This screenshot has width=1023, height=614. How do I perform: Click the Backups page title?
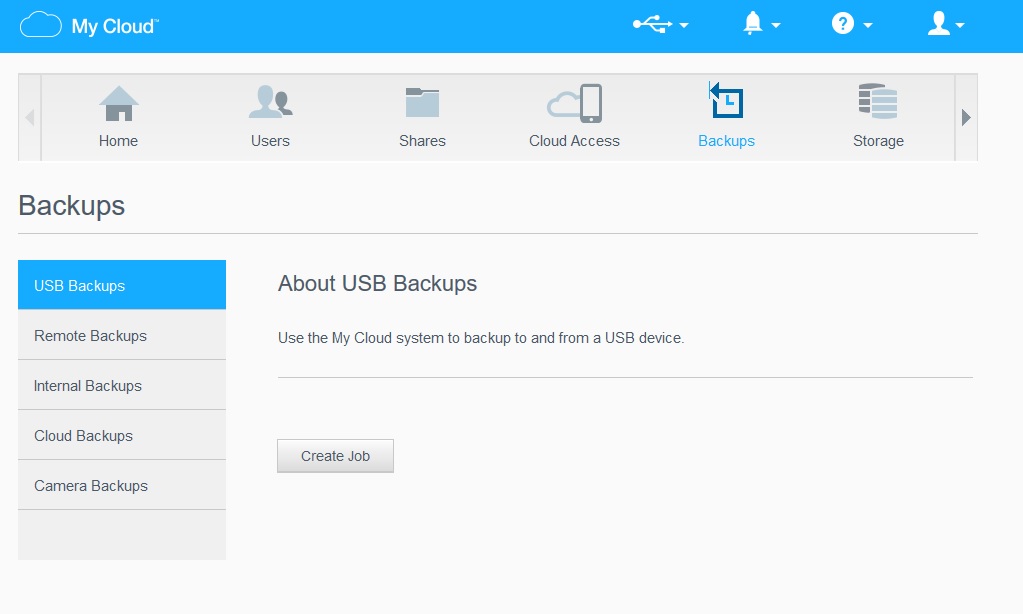click(x=72, y=206)
